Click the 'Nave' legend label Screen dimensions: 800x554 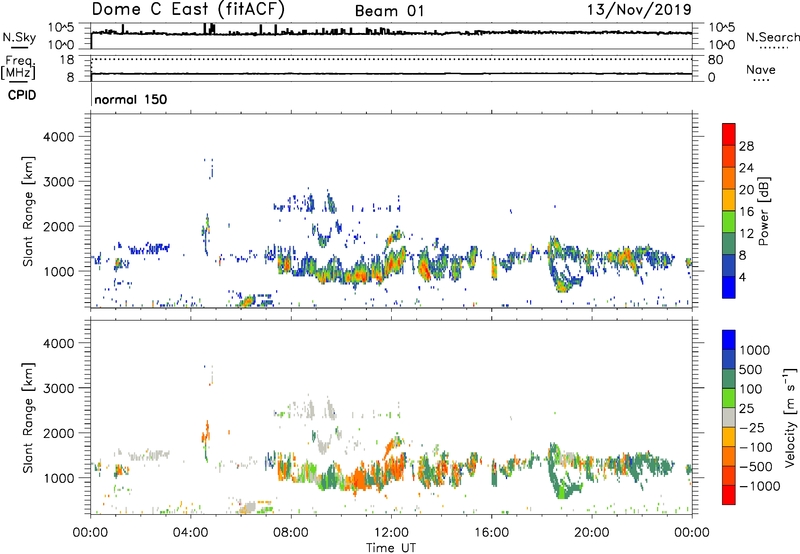(761, 69)
